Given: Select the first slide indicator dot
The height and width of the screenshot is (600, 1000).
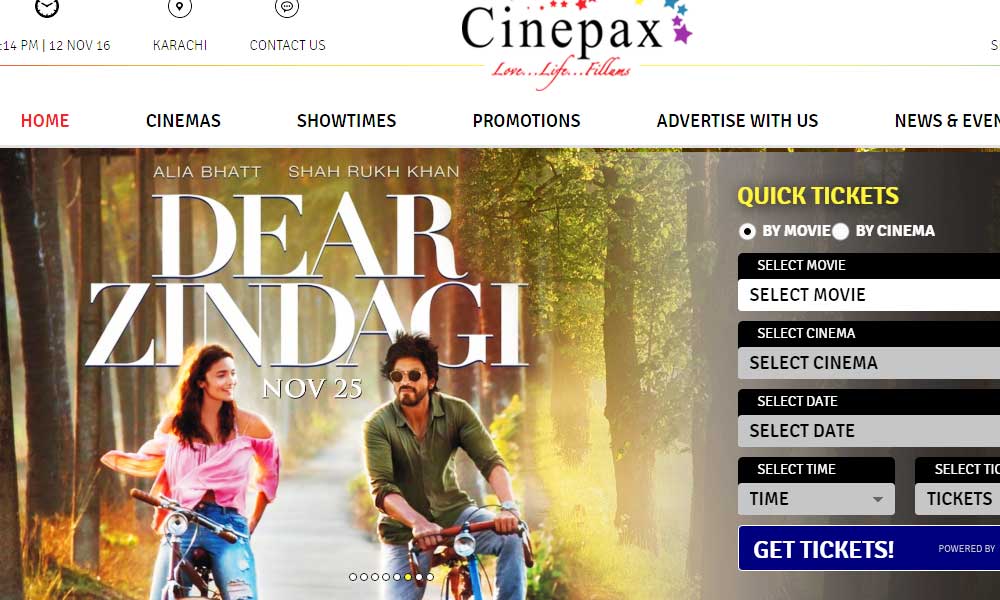Looking at the screenshot, I should coord(353,576).
